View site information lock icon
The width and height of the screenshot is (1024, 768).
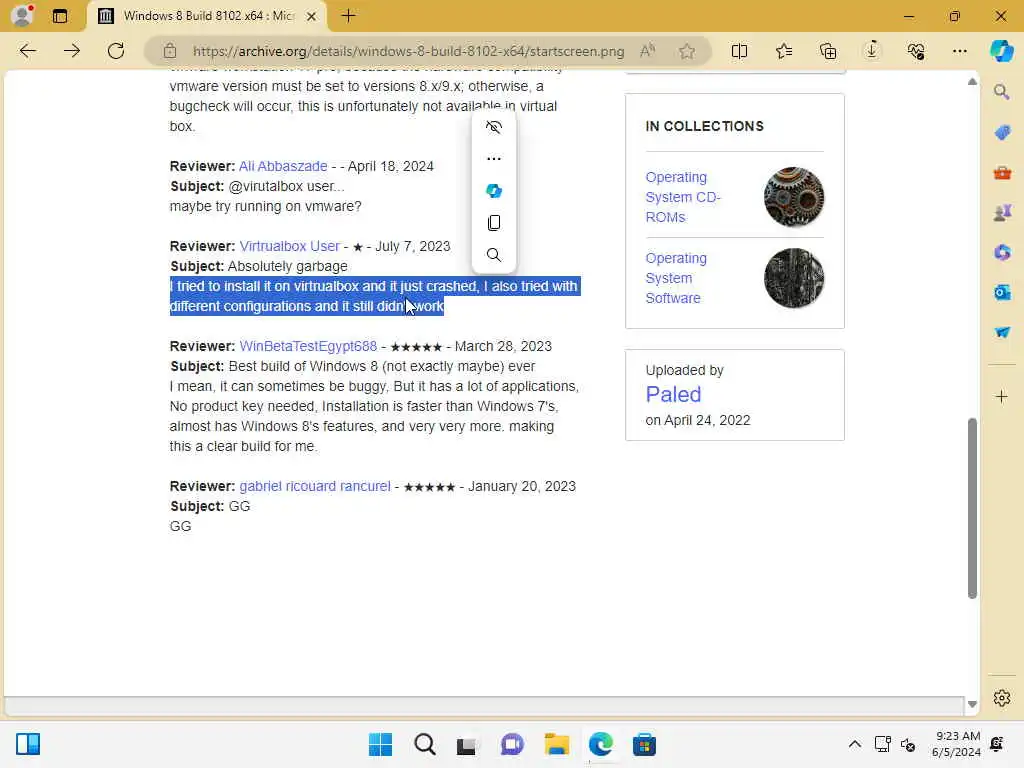point(170,51)
